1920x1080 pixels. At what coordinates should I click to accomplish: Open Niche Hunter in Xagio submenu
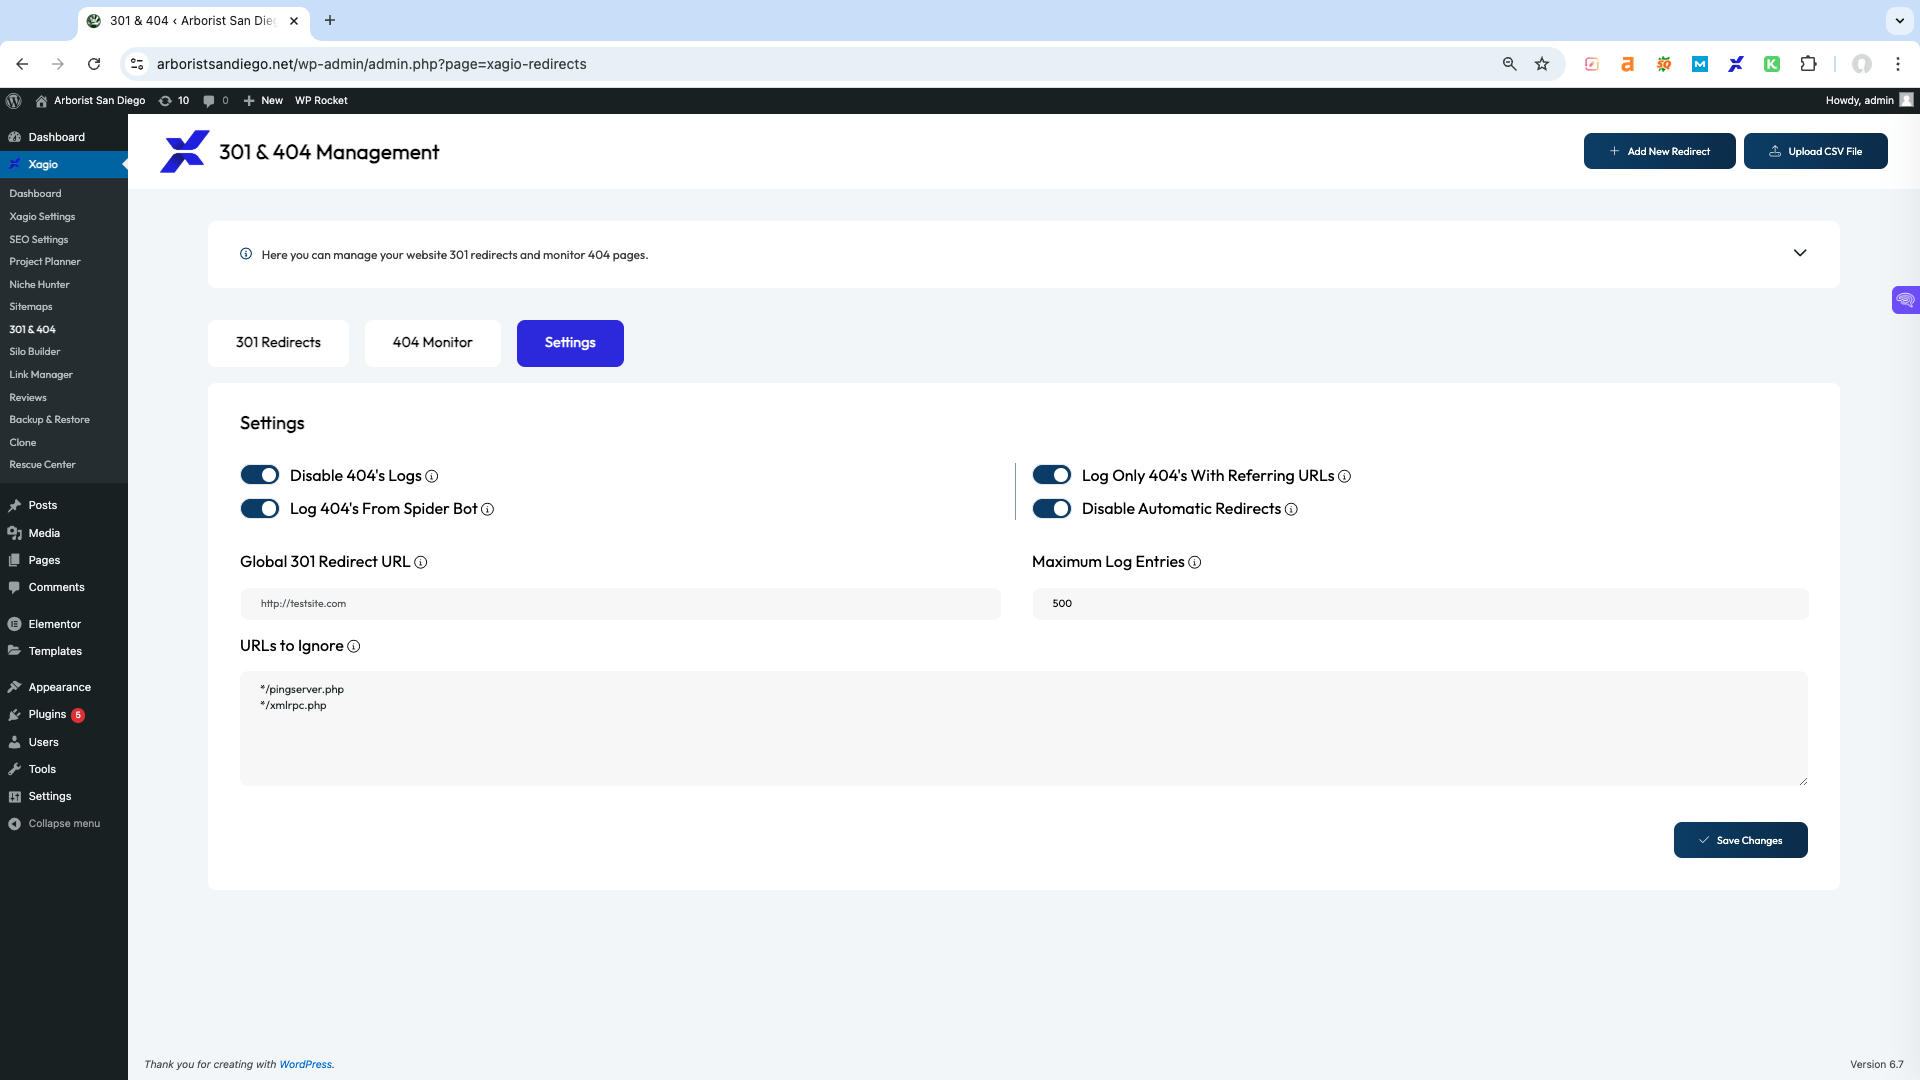(x=39, y=285)
